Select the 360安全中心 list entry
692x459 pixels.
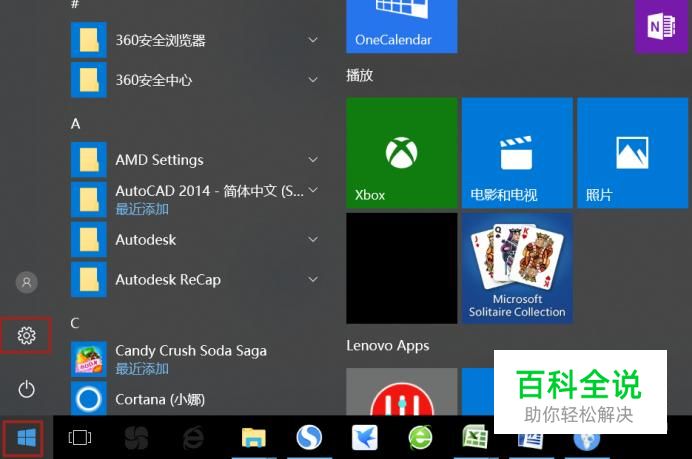[x=195, y=80]
